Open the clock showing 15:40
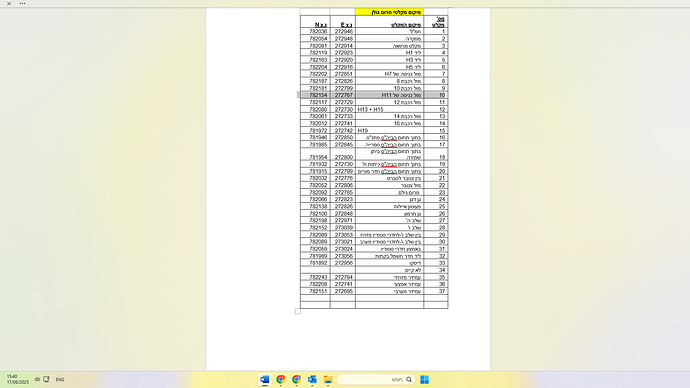This screenshot has width=690, height=388. (18, 379)
